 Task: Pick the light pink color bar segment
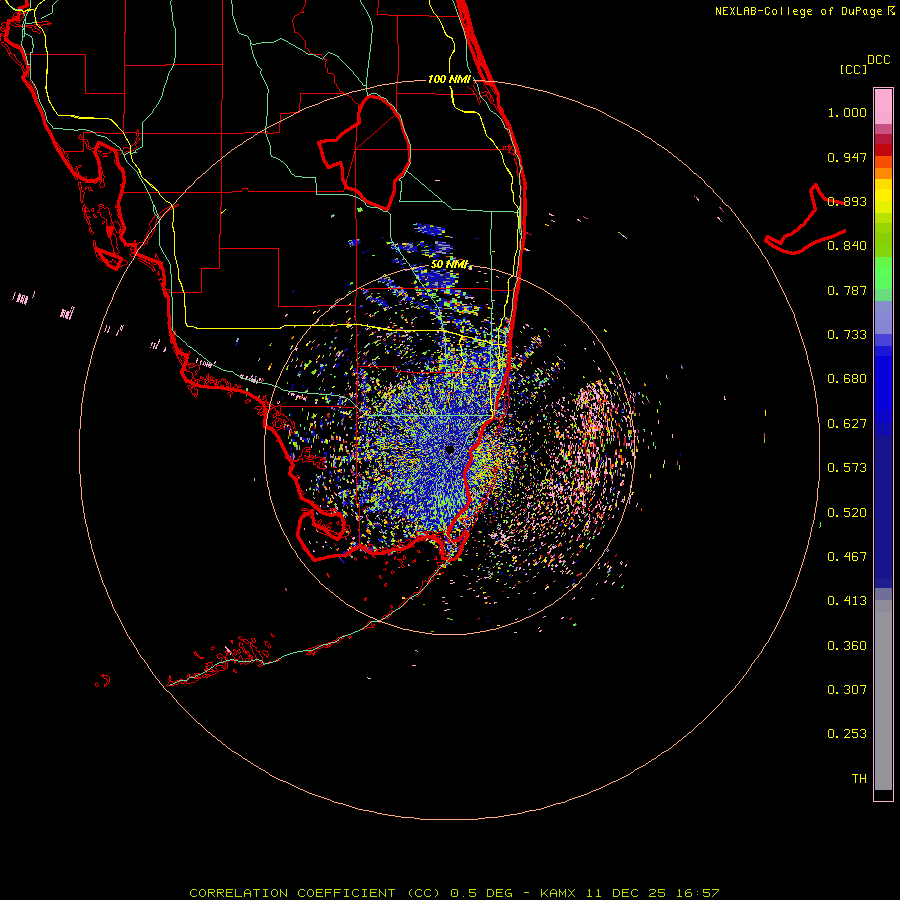(x=883, y=107)
